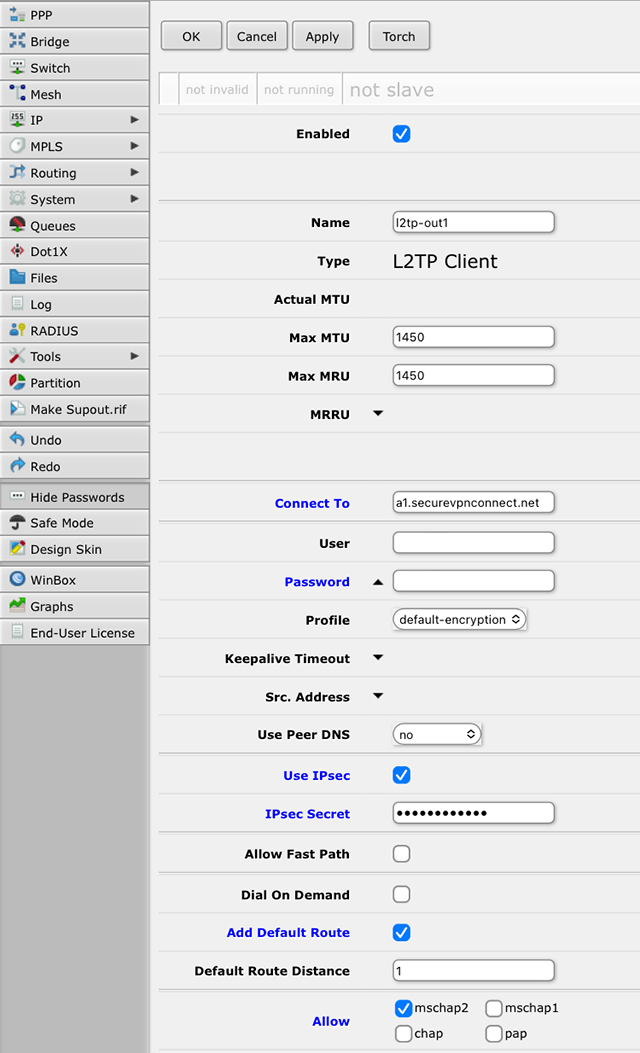Screen dimensions: 640x1053
Task: Enable the Allow Fast Path checkbox
Action: [402, 854]
